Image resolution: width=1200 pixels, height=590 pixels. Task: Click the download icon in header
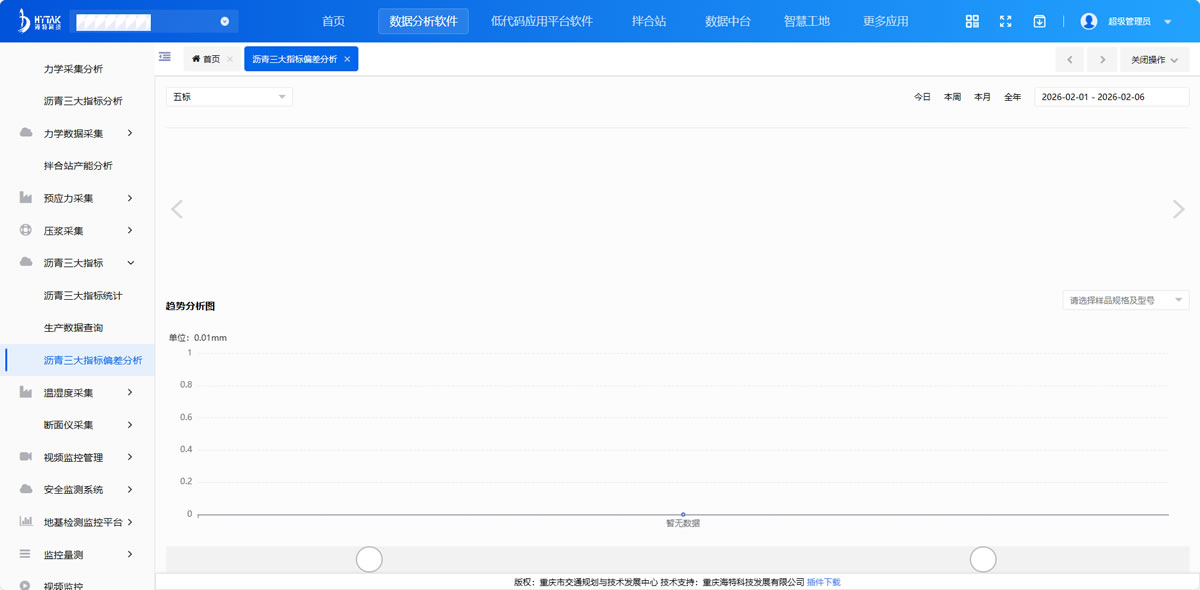(1040, 21)
